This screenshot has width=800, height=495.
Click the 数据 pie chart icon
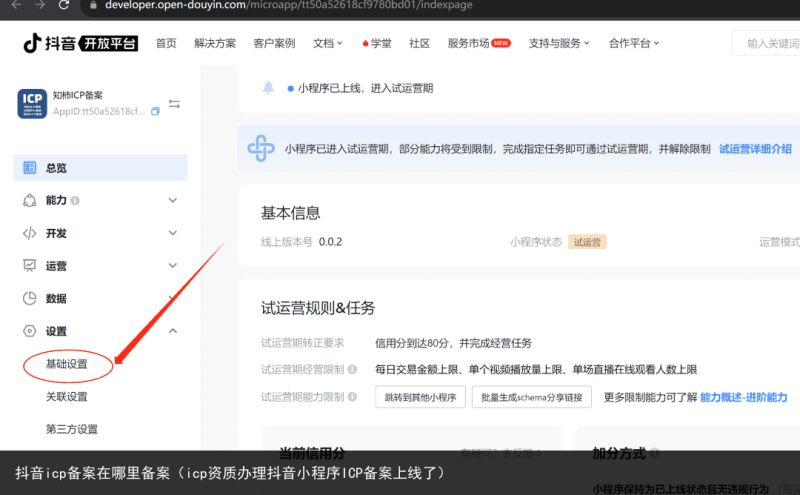click(30, 298)
